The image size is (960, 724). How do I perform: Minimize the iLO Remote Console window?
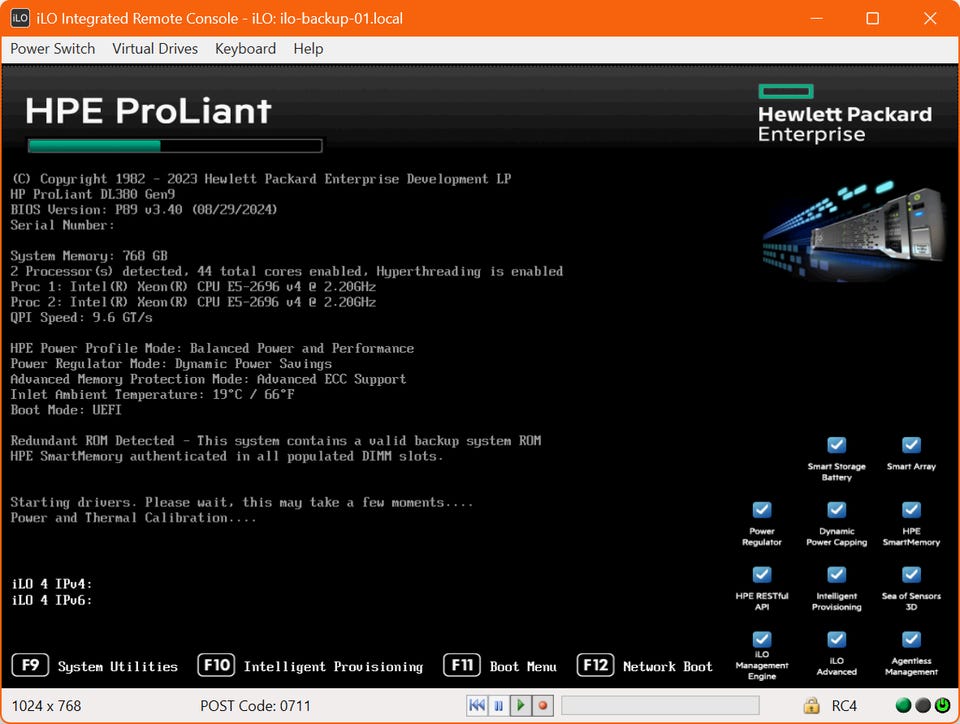pyautogui.click(x=816, y=18)
